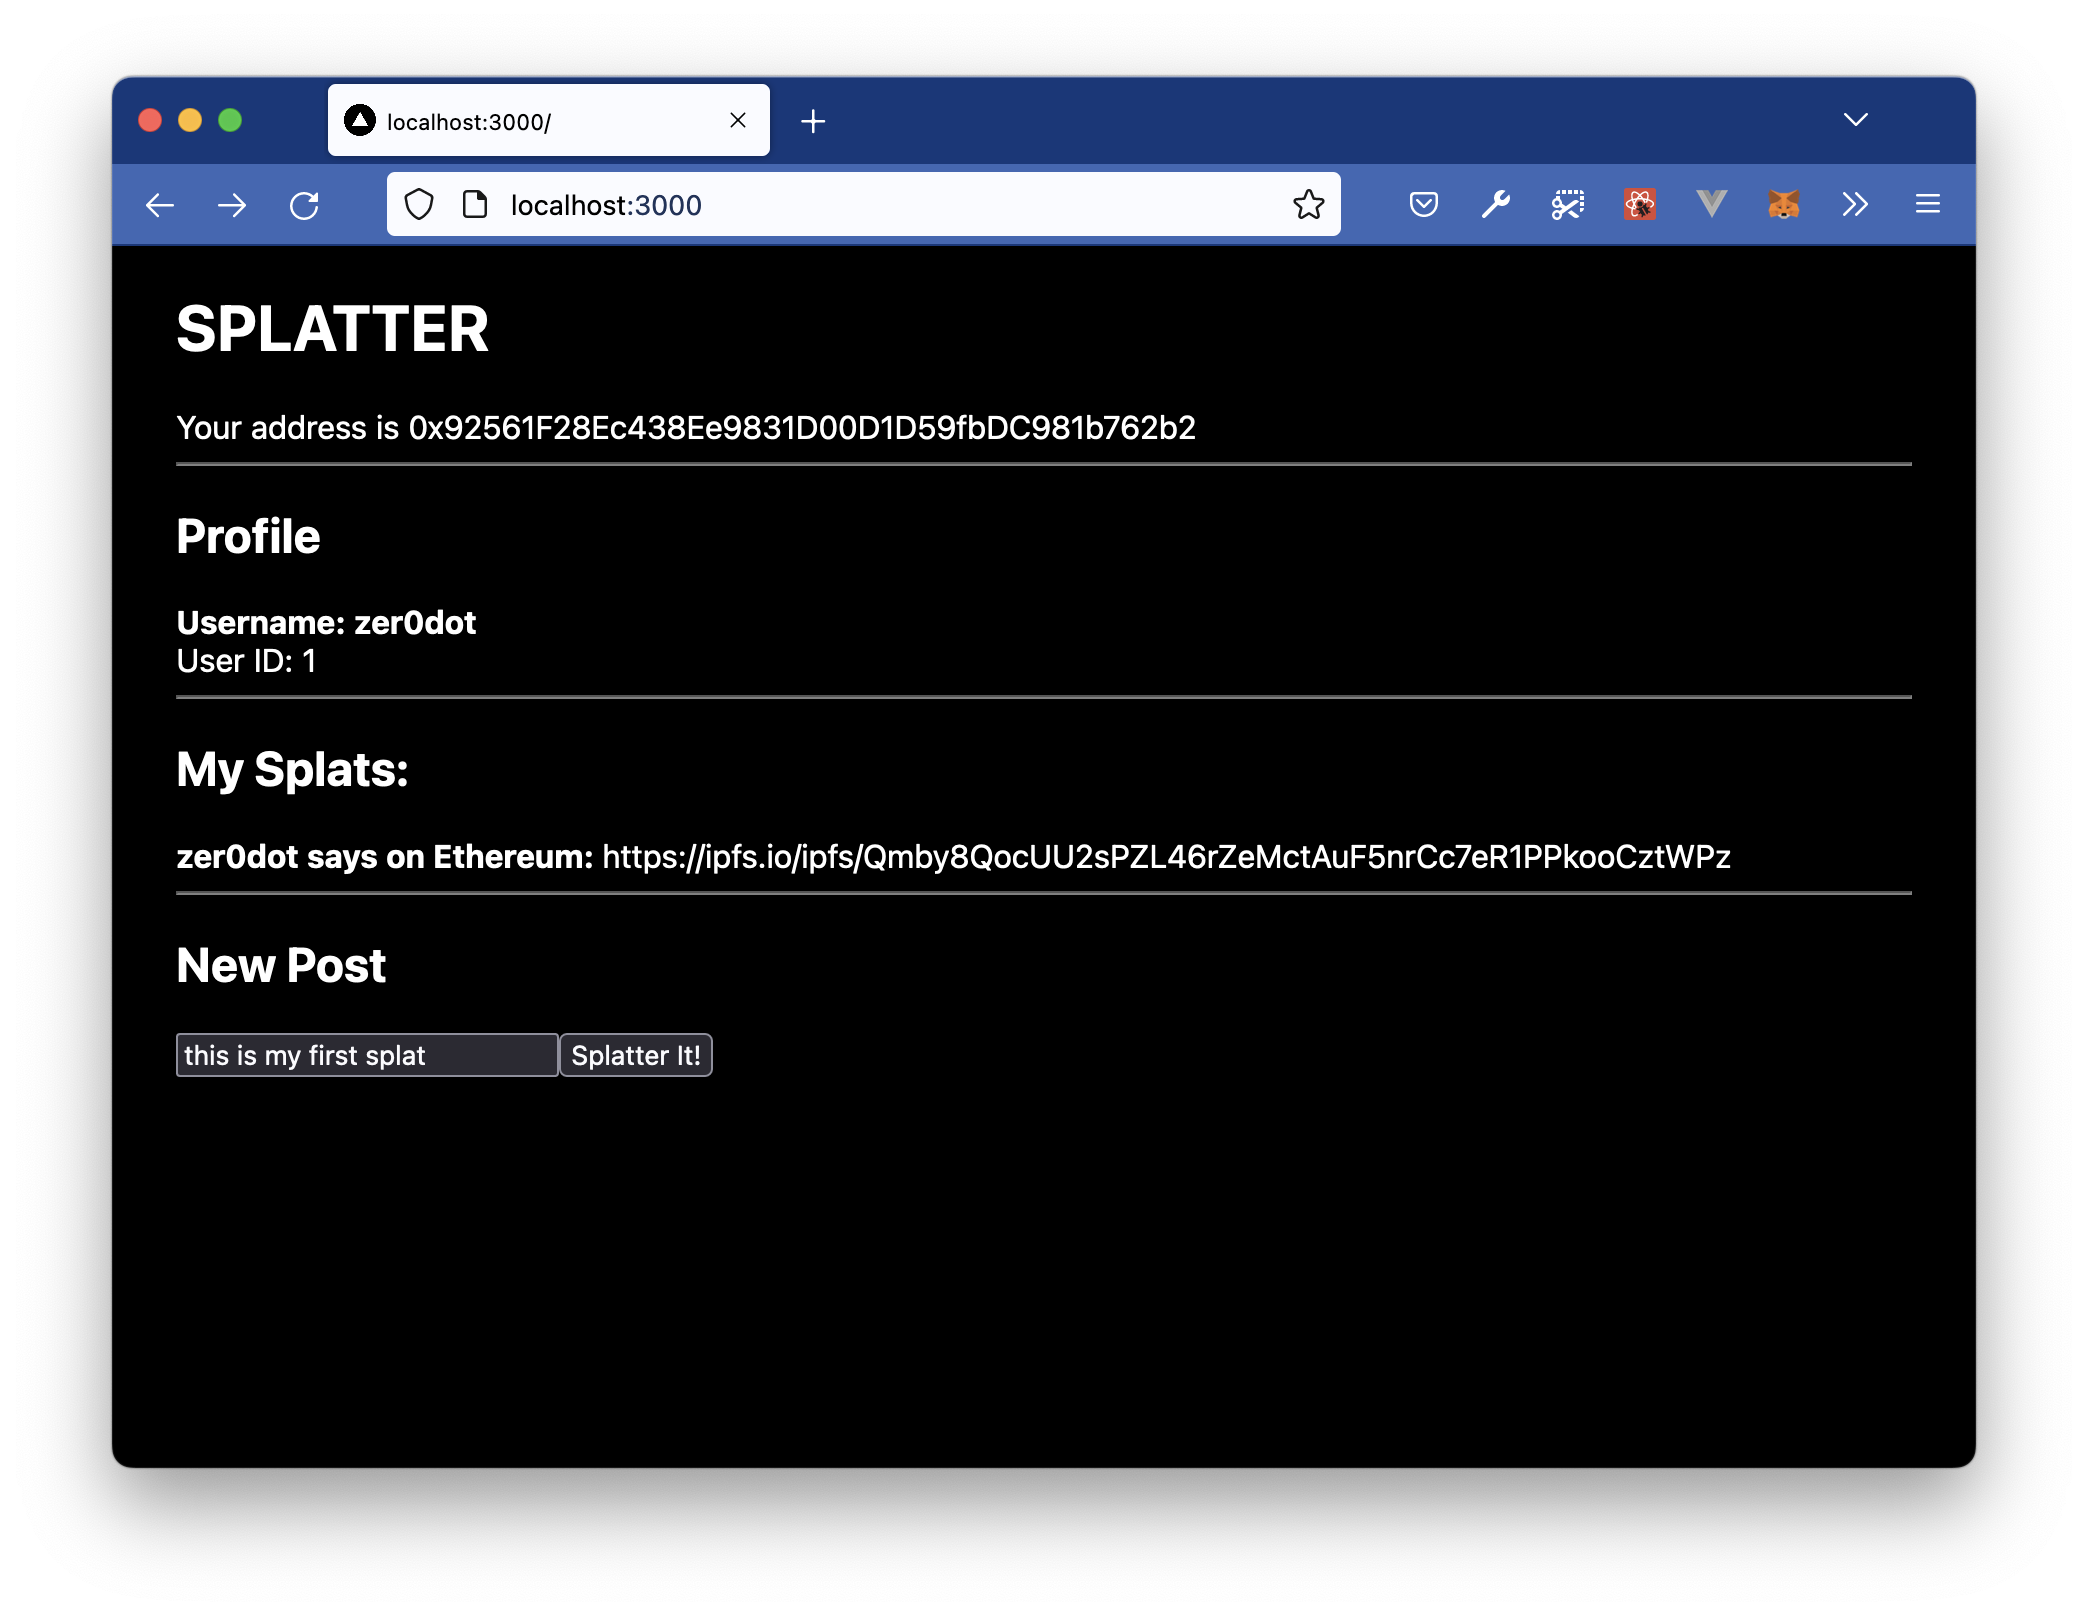Expand the overflow extensions chevron

(x=1856, y=204)
